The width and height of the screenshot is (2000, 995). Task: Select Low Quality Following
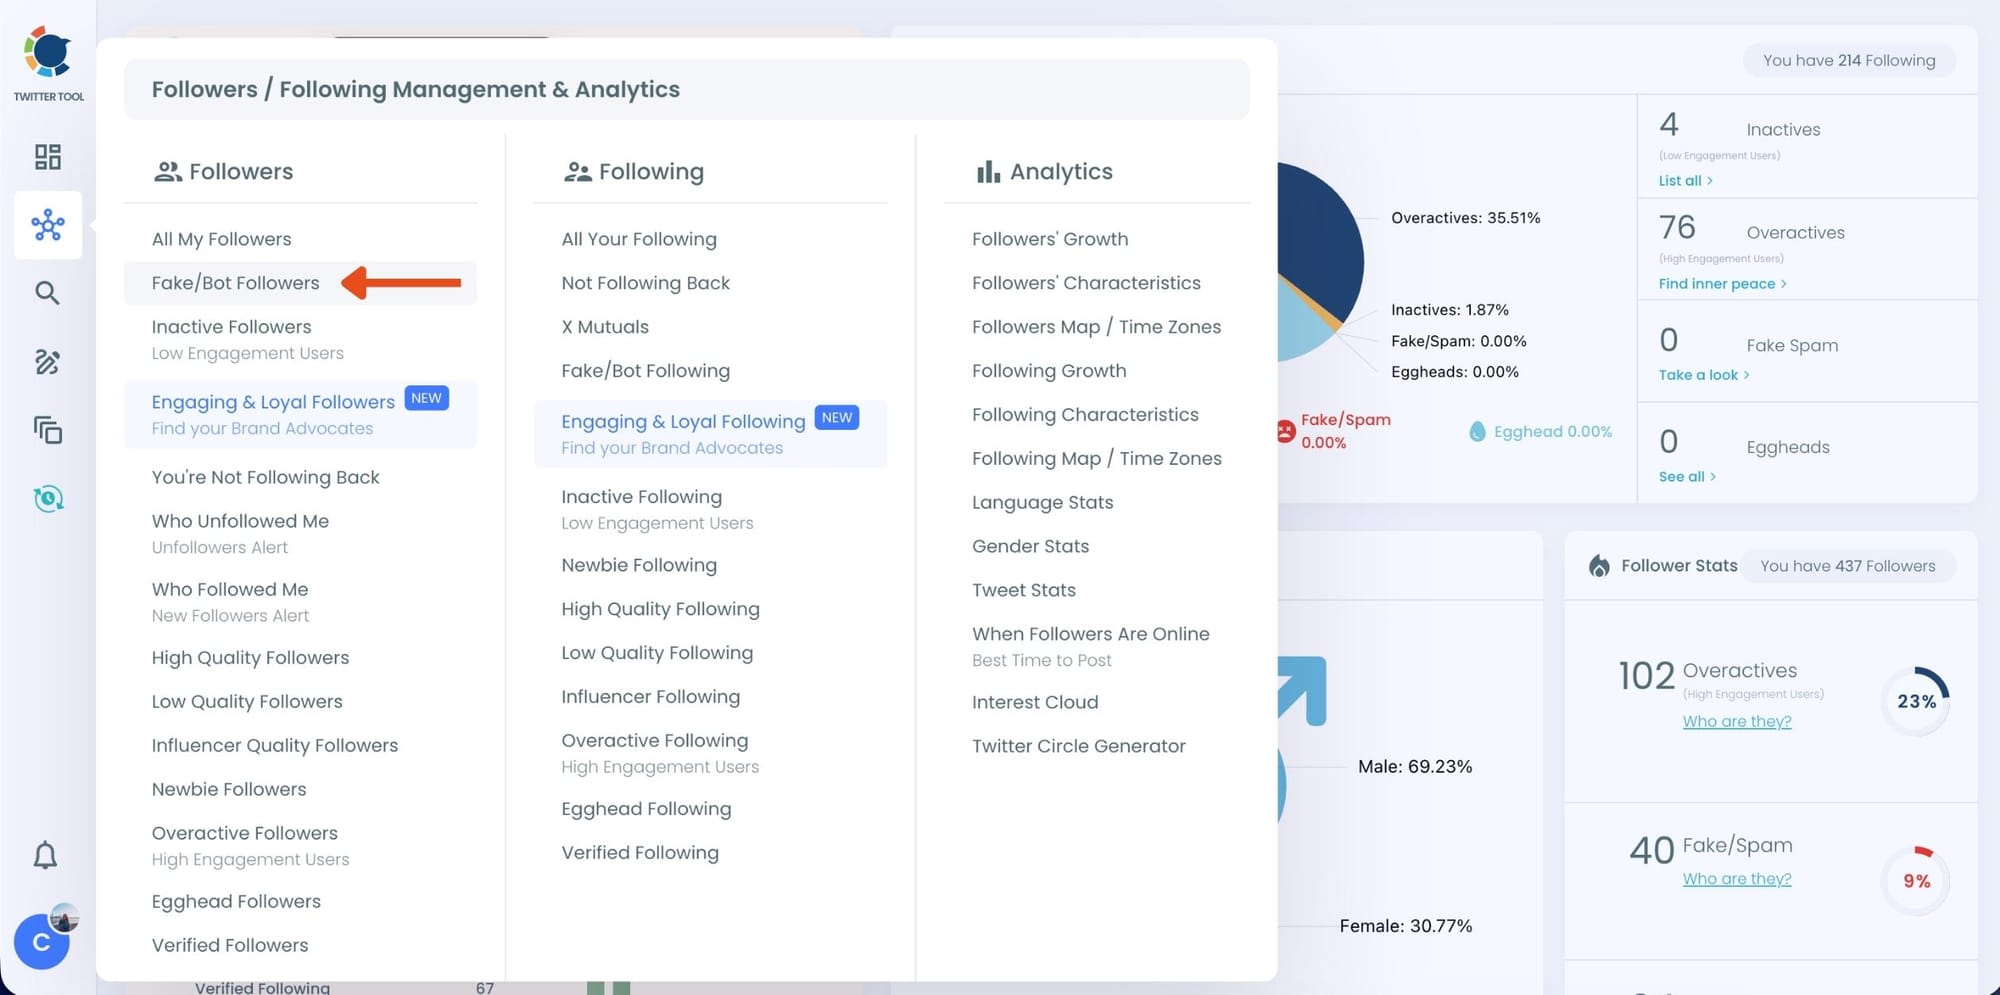(657, 653)
